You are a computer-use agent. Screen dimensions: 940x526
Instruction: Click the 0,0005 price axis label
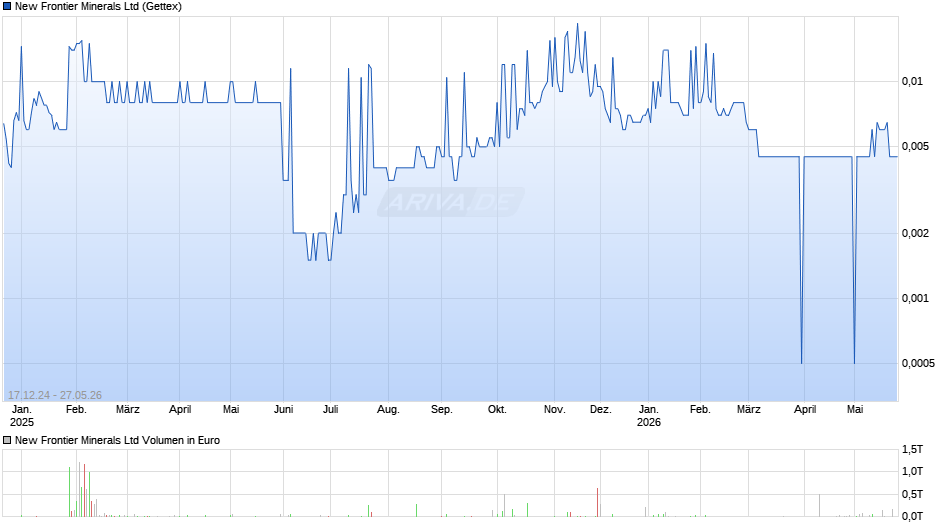coord(918,363)
